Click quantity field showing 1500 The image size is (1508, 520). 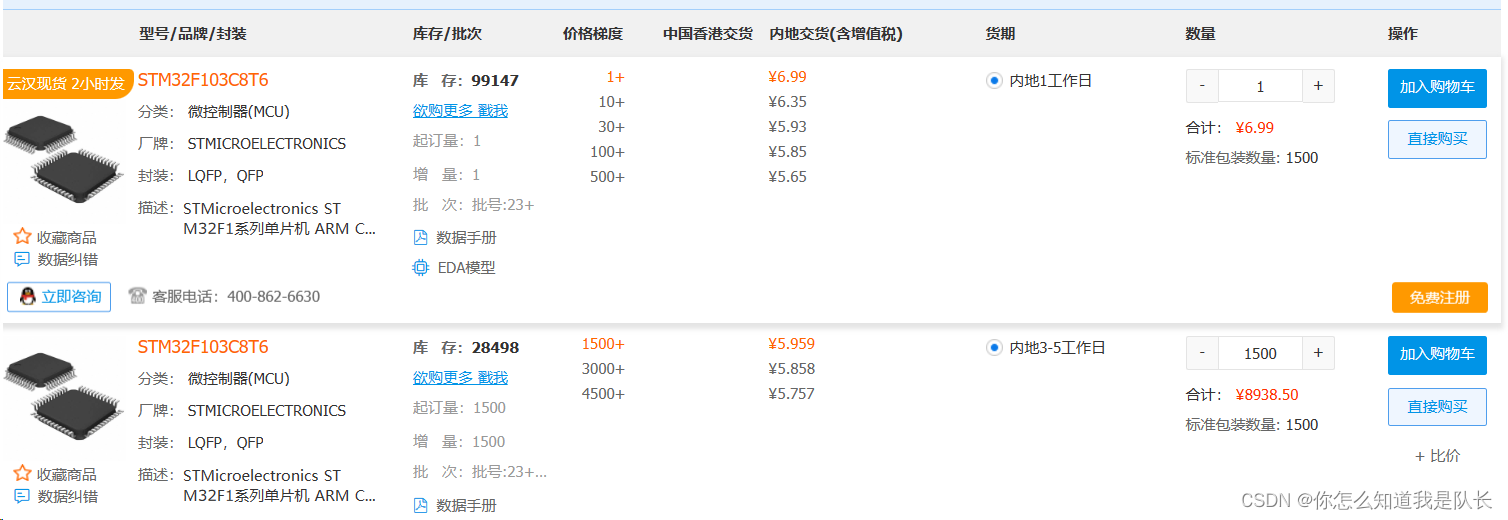pos(1260,353)
